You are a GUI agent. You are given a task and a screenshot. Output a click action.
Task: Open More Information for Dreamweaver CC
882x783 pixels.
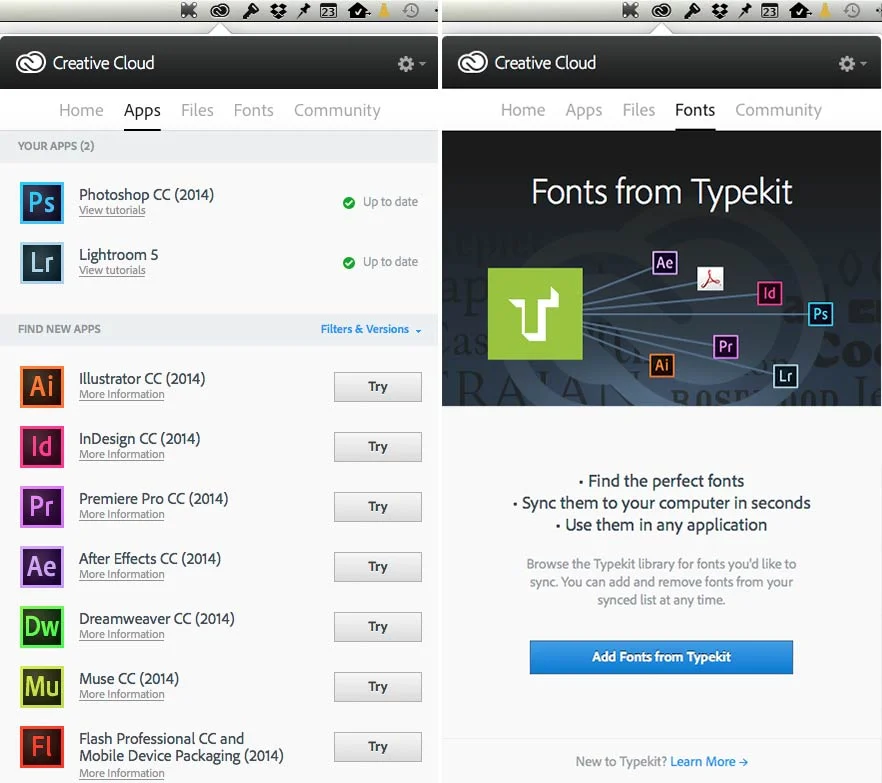[122, 634]
